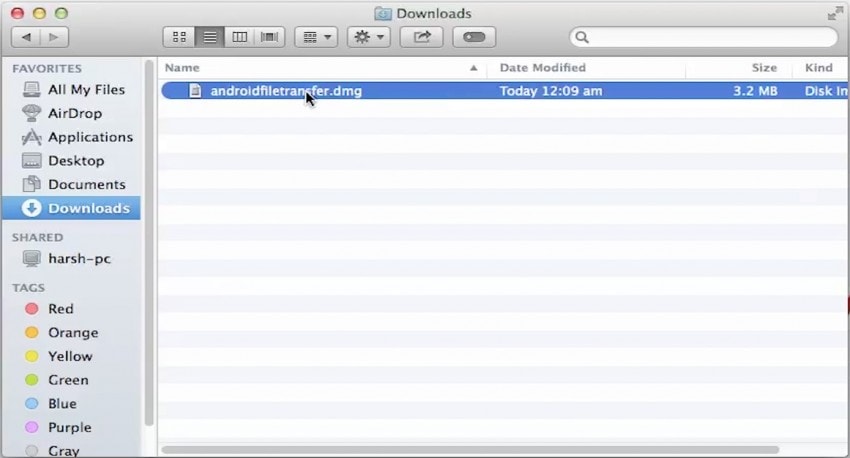Open shared computer harsh-pc
The height and width of the screenshot is (458, 850).
tap(73, 259)
